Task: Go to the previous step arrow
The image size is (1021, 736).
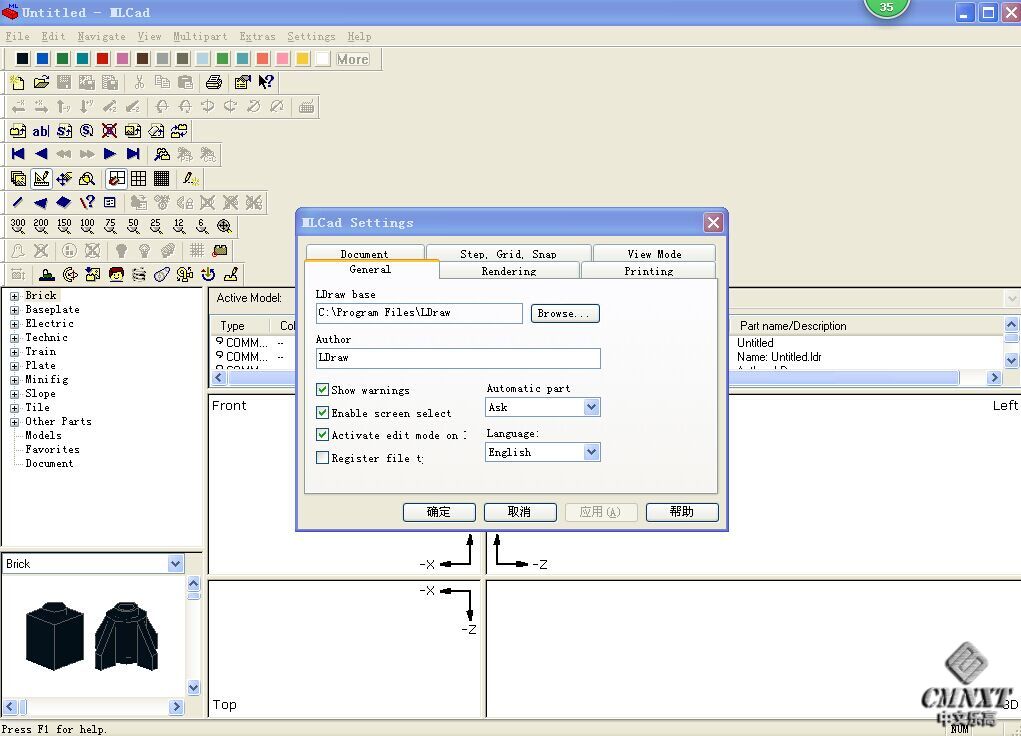Action: (41, 154)
